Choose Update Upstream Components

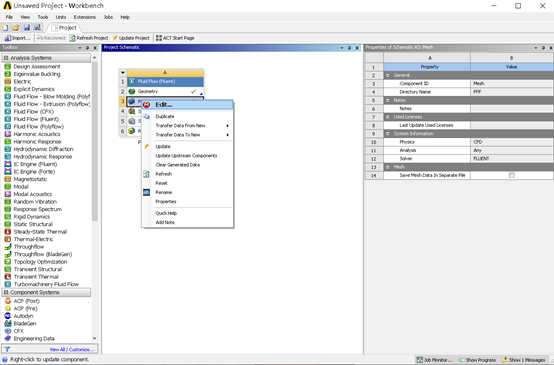pos(188,155)
